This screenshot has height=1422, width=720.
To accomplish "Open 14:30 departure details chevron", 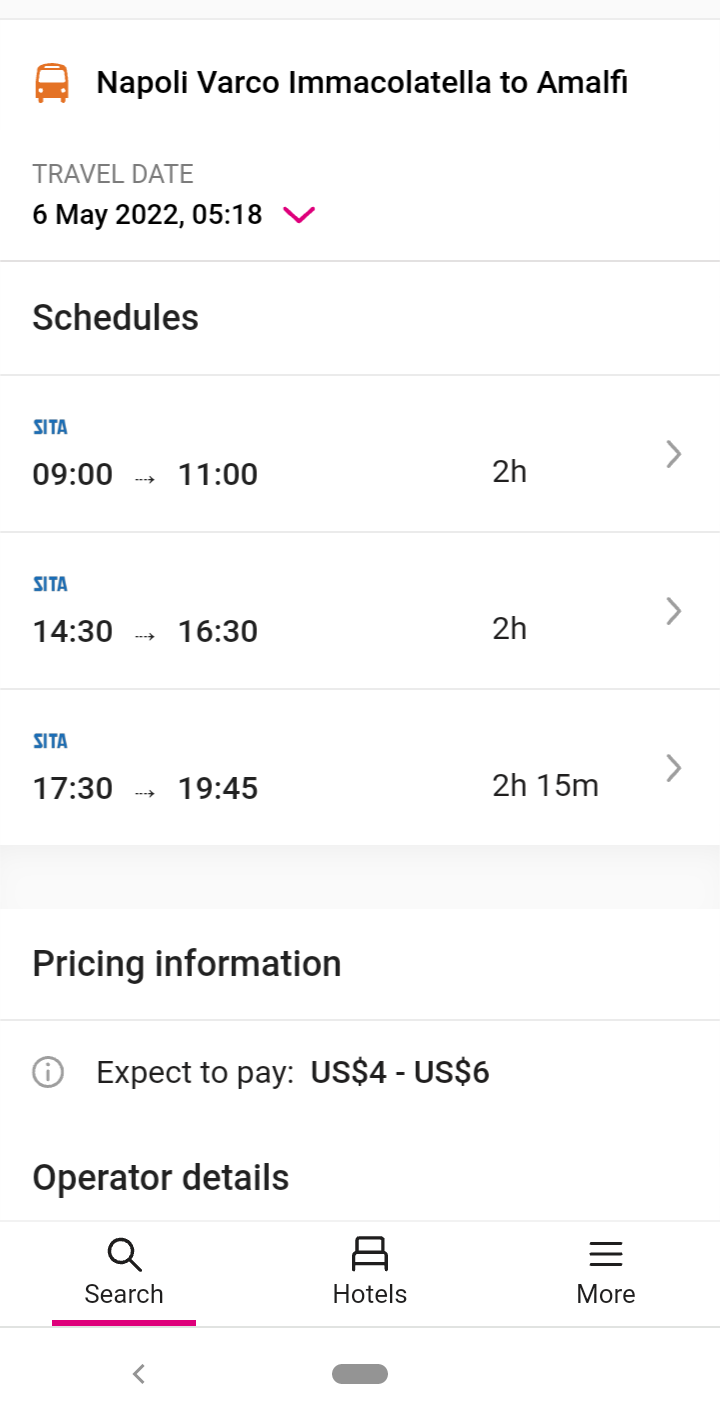I will (674, 611).
